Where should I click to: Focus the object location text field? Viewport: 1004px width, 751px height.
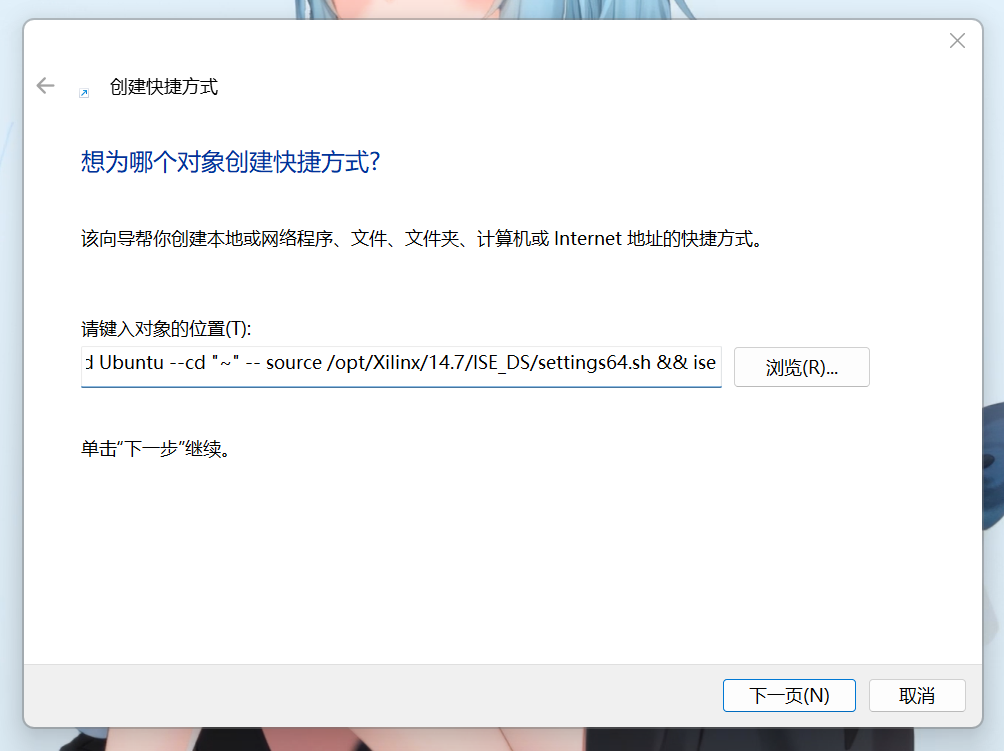[401, 367]
